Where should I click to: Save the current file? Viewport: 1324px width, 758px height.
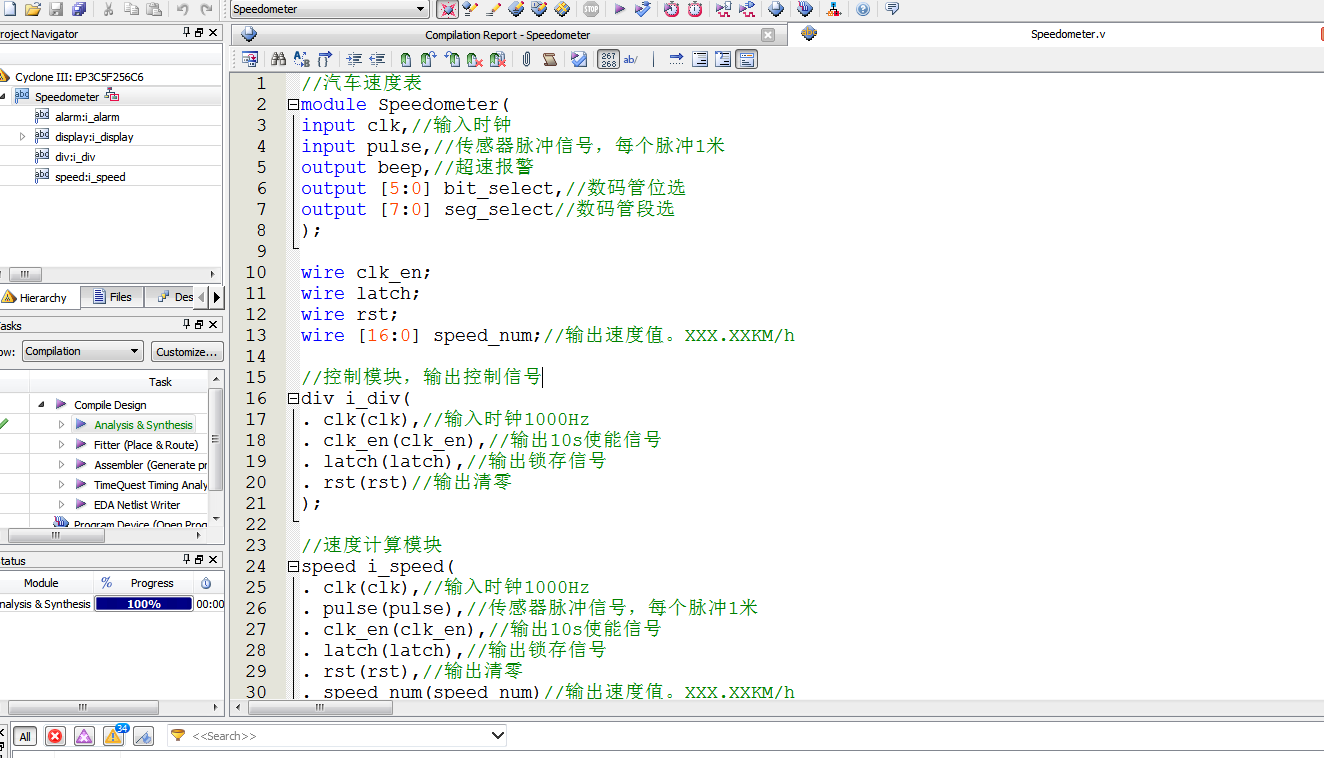coord(56,9)
